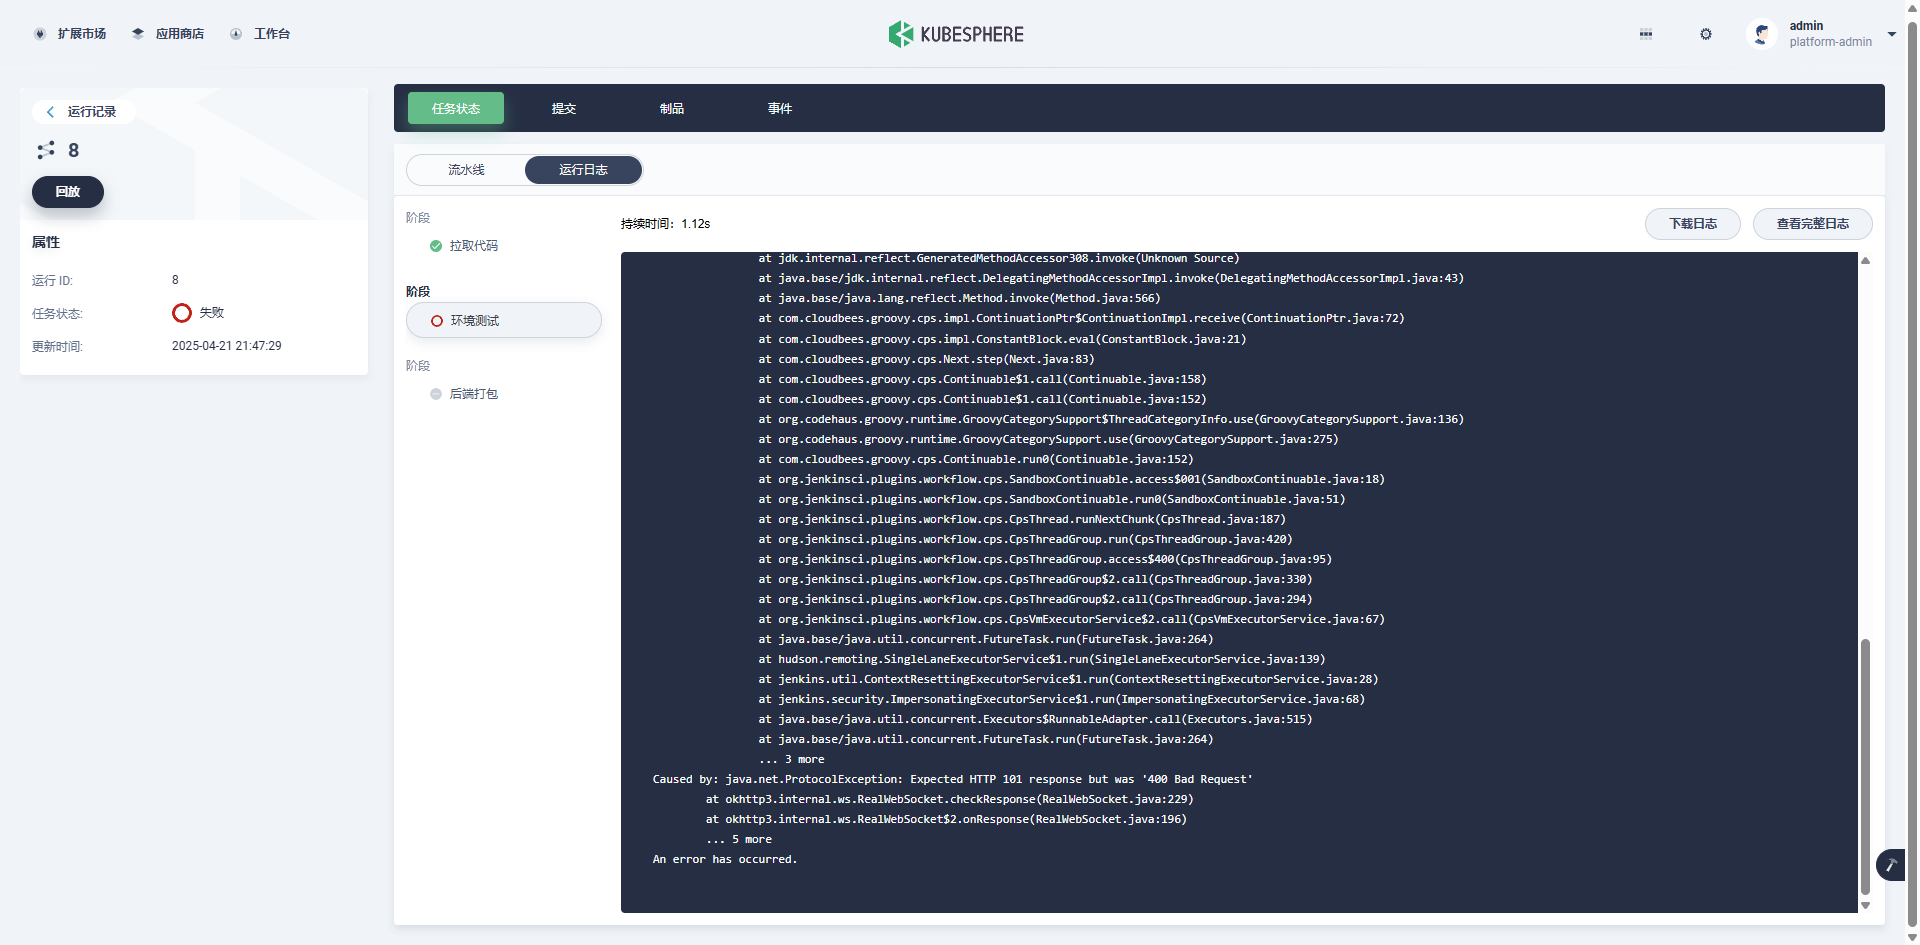The height and width of the screenshot is (945, 1920).
Task: Open the 扩展市场 extension marketplace icon
Action: click(40, 34)
